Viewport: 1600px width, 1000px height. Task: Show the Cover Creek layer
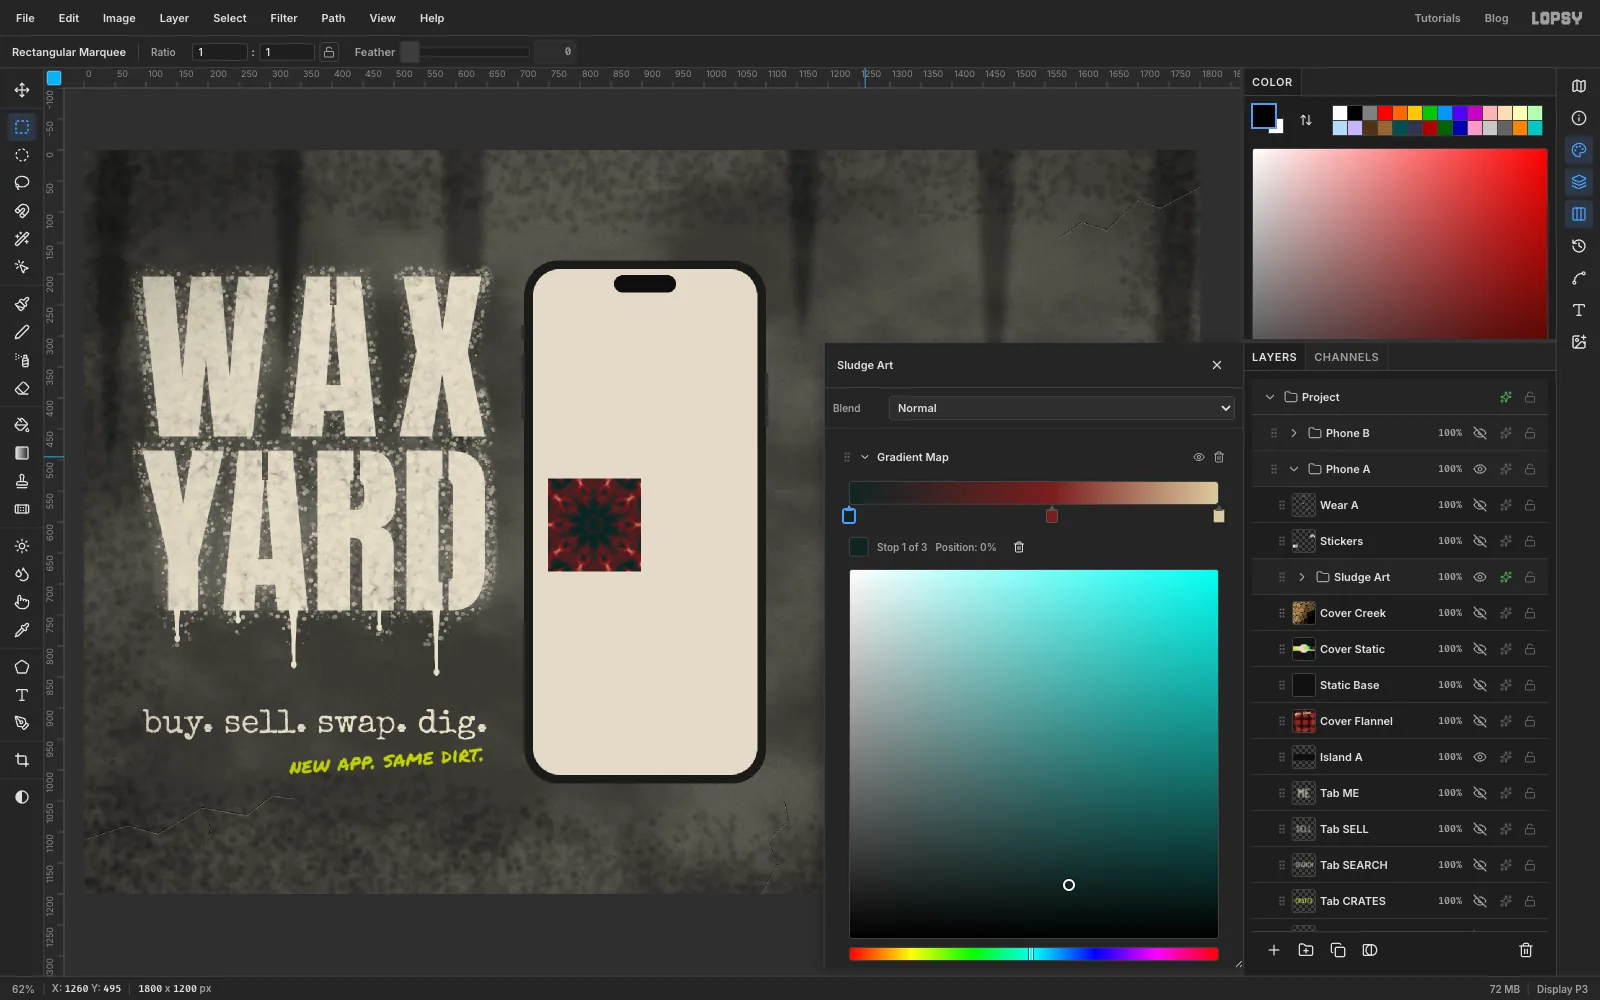pyautogui.click(x=1480, y=613)
